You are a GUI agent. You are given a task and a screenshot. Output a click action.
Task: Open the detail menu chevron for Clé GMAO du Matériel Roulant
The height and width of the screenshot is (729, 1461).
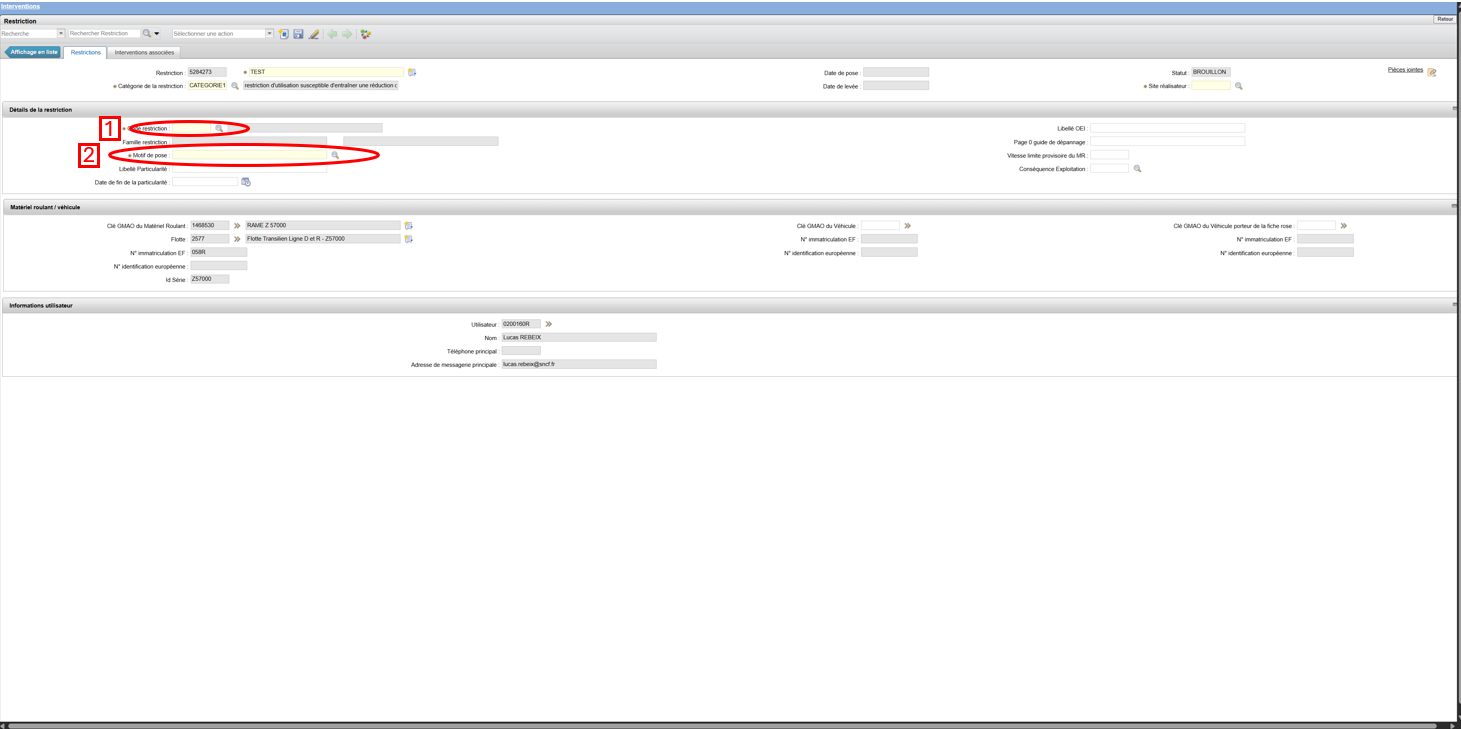[x=238, y=226]
